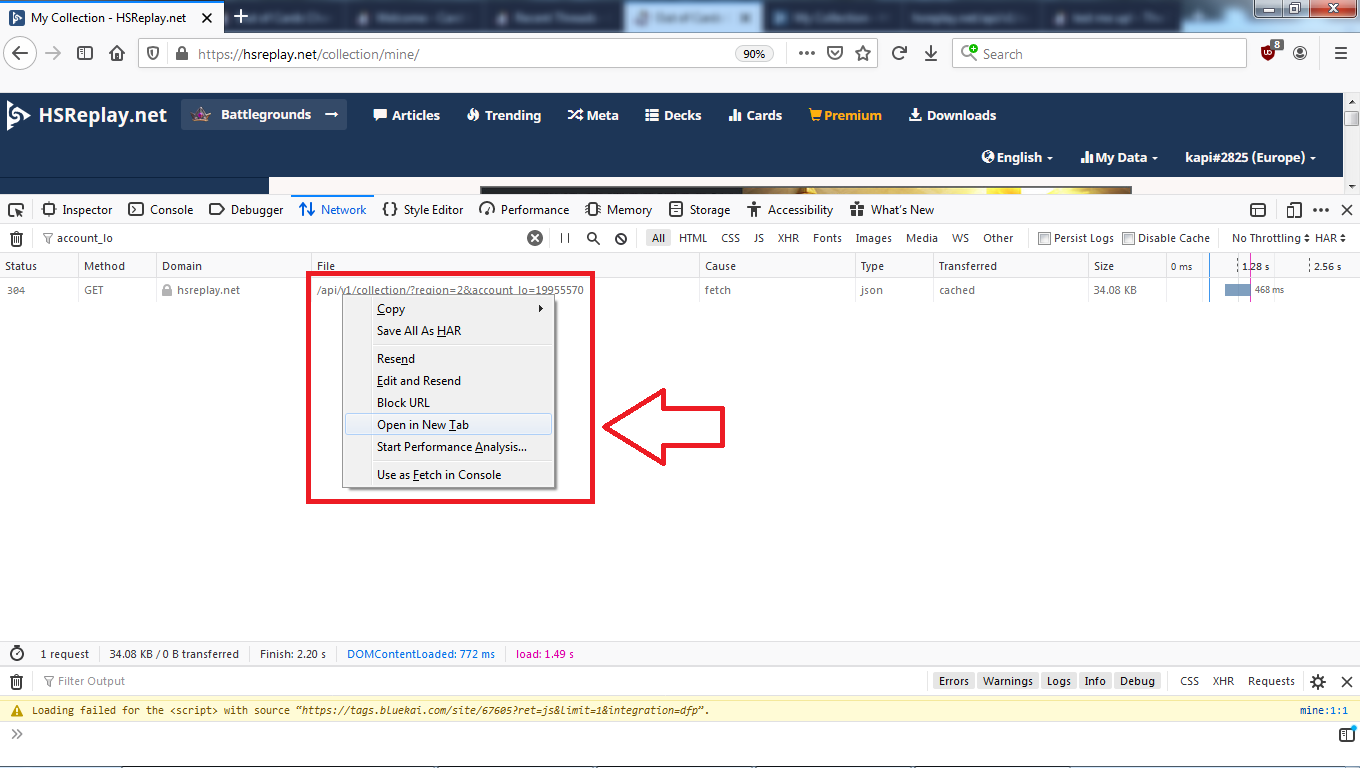Click the 90% zoom level indicator
1360x768 pixels.
755,54
